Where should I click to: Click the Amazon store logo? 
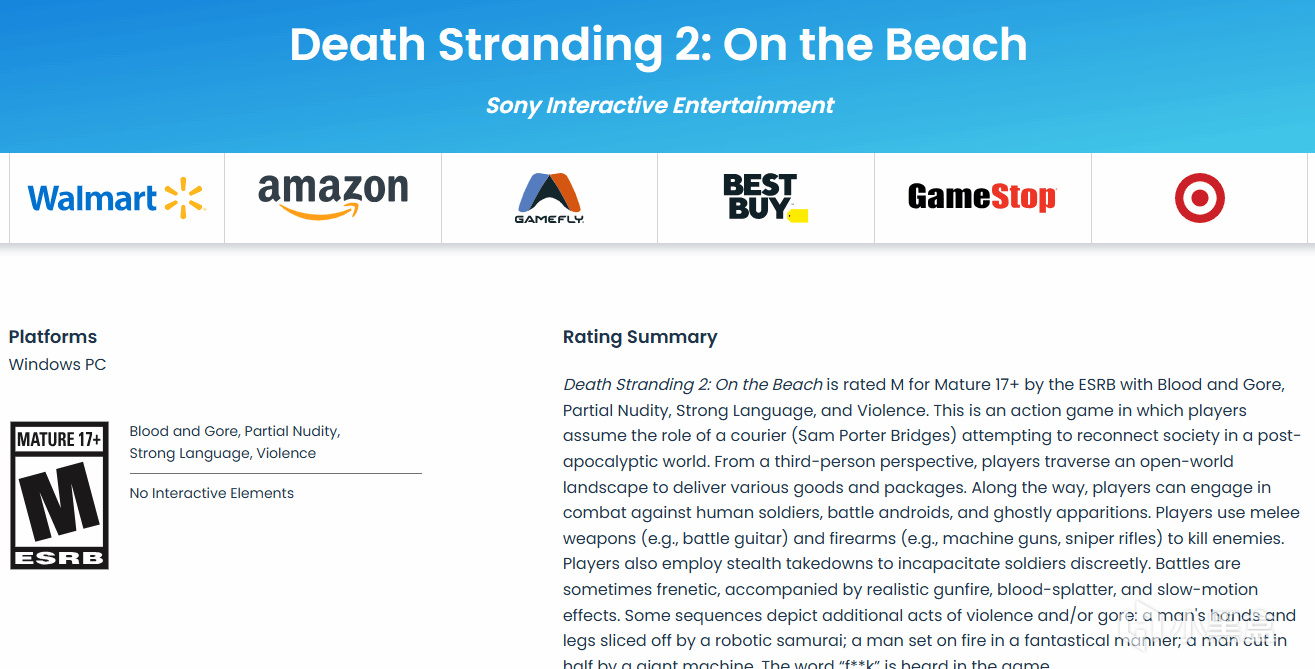333,196
